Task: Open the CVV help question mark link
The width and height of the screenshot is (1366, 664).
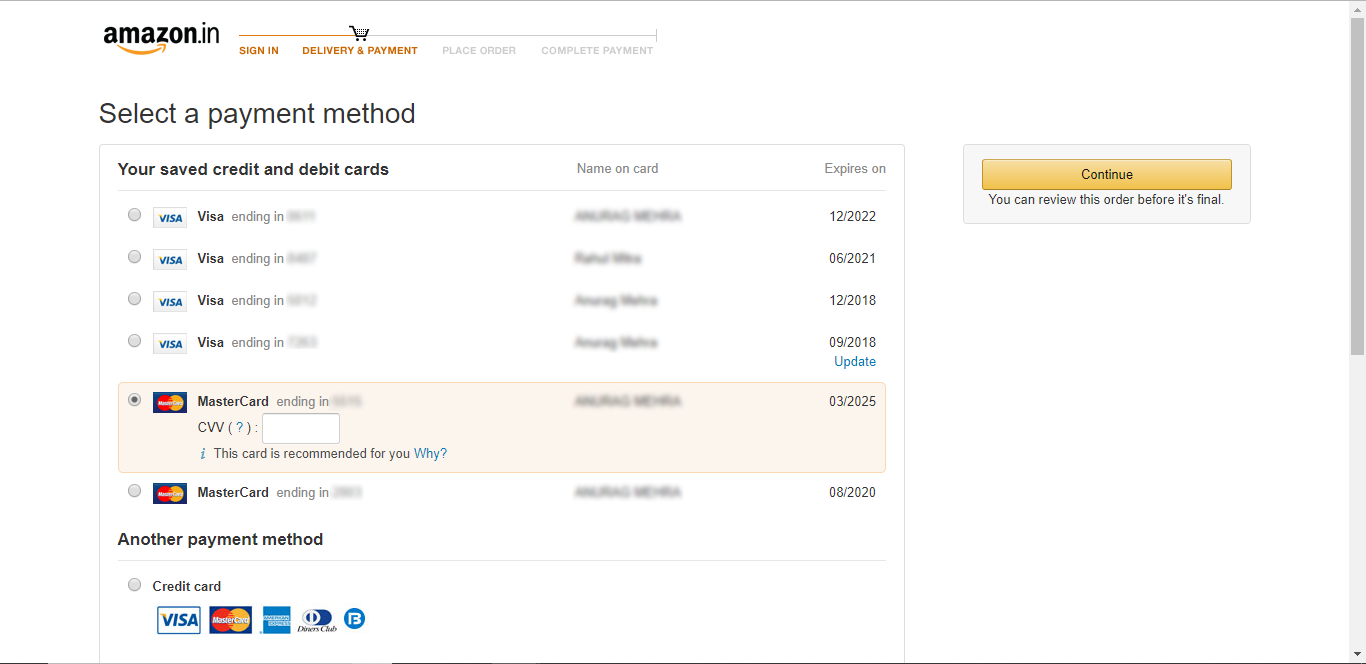Action: point(239,428)
